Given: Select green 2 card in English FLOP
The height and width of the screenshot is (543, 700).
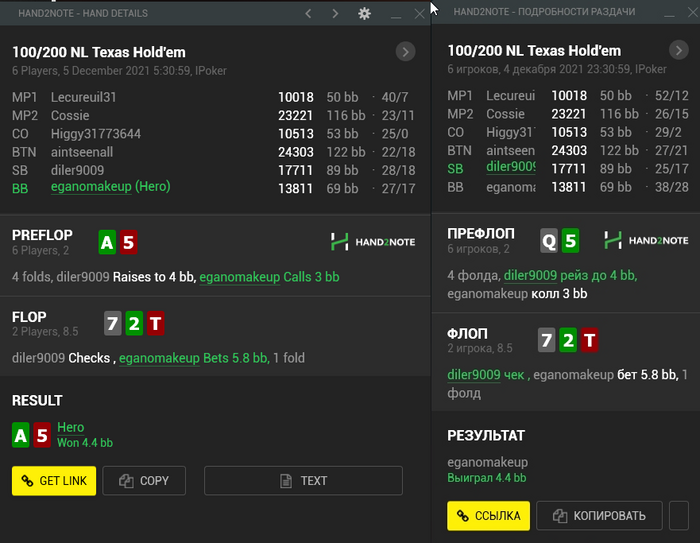Looking at the screenshot, I should tap(134, 323).
